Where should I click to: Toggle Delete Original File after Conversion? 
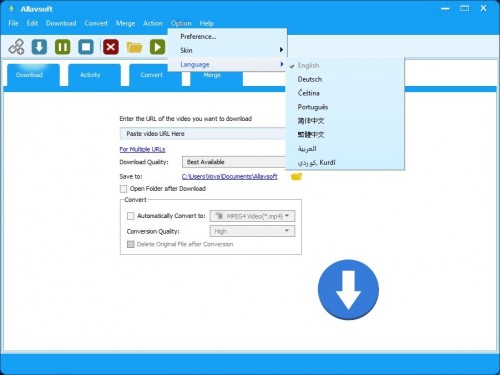(x=131, y=244)
